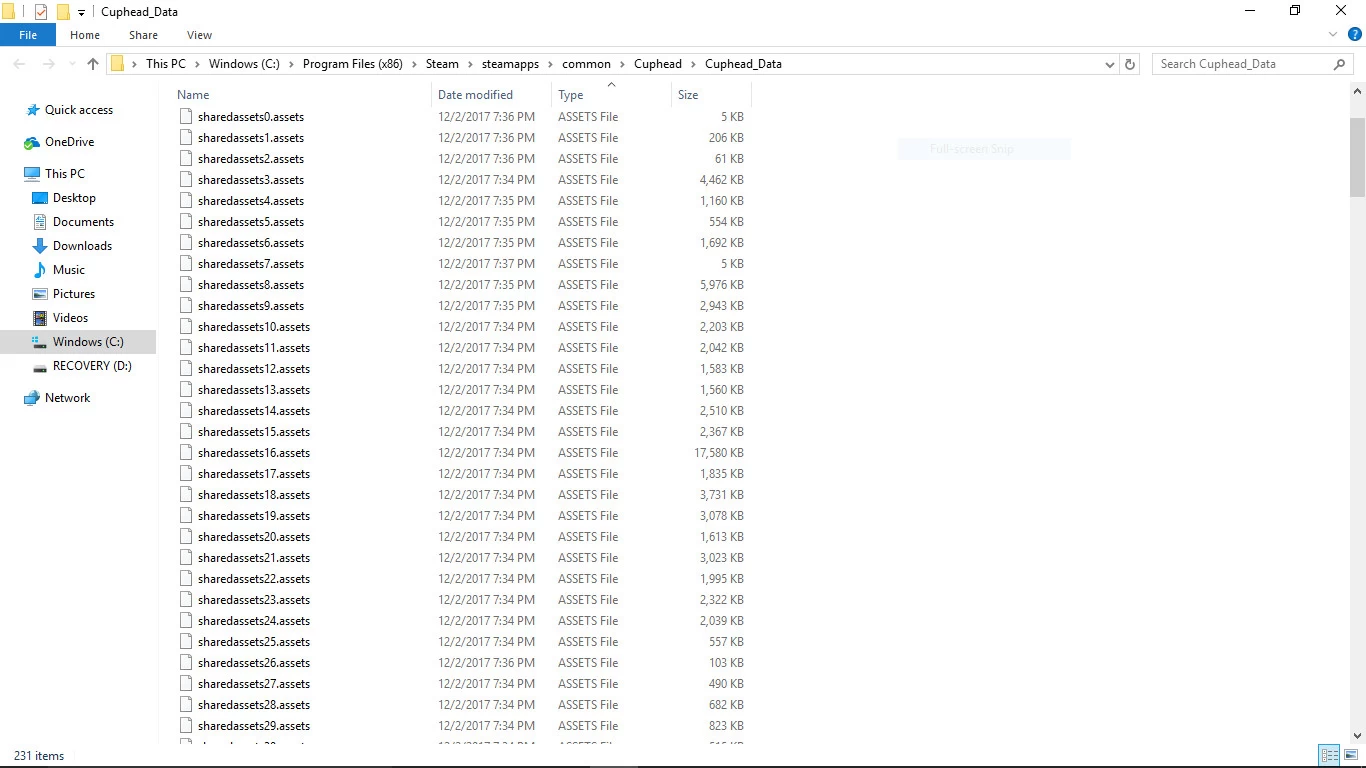
Task: Switch to the Home ribbon tab
Action: 85,35
